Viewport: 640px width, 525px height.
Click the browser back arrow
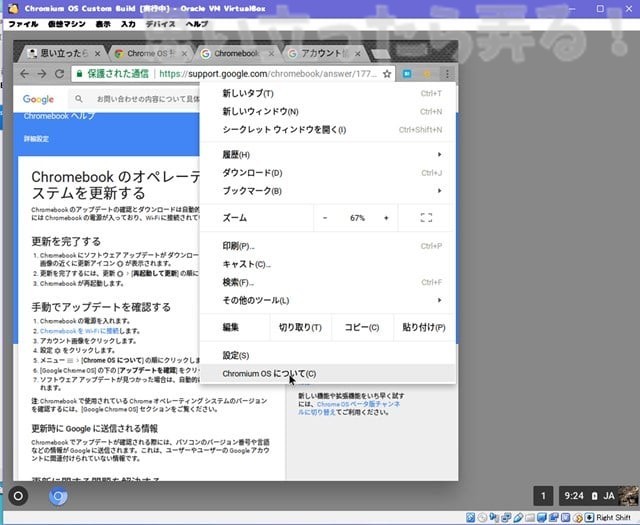click(24, 74)
